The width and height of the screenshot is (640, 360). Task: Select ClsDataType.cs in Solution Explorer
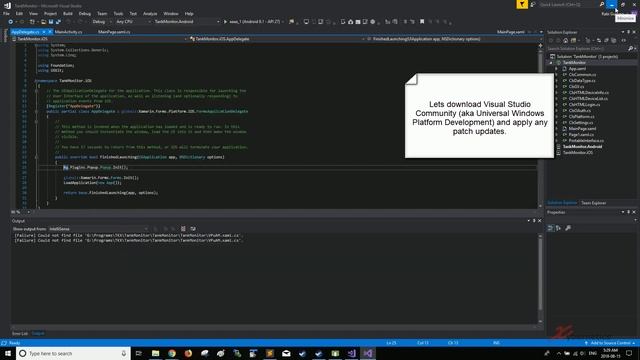tap(582, 81)
